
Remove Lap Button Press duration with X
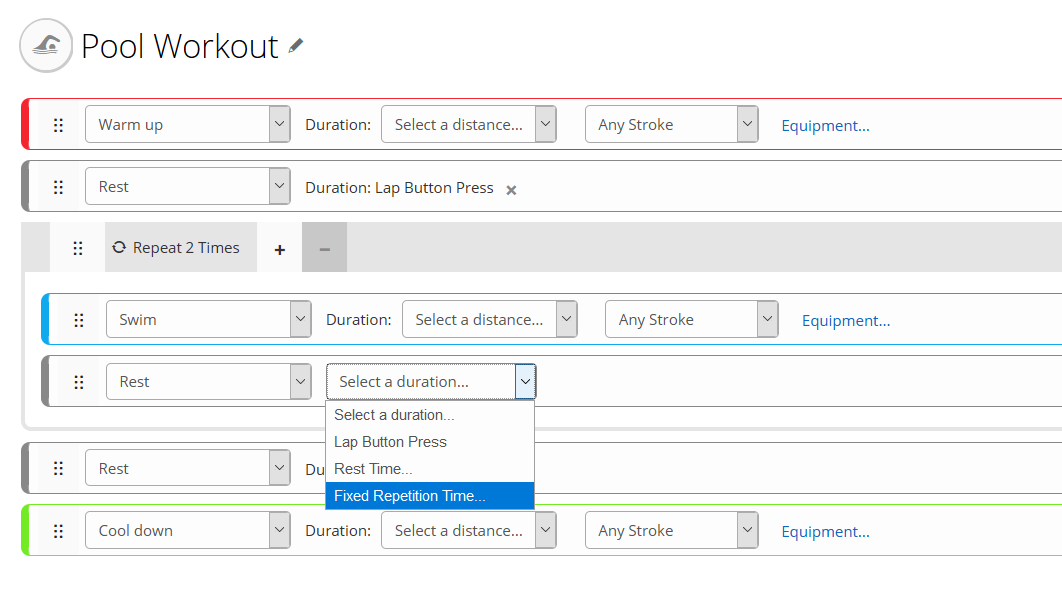[x=511, y=189]
